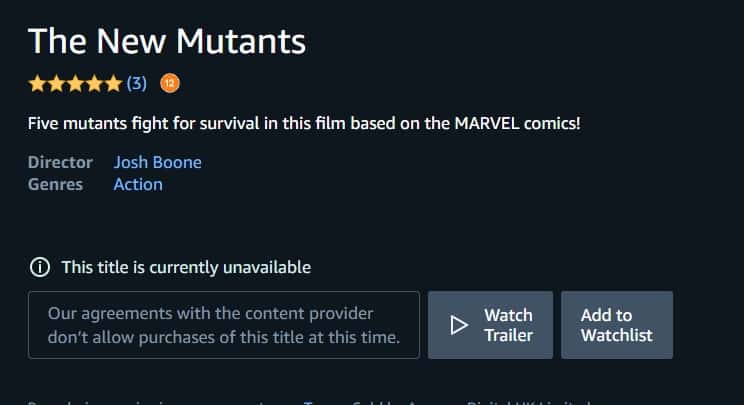Select the fifth star in the rating
The width and height of the screenshot is (744, 405).
[x=113, y=84]
